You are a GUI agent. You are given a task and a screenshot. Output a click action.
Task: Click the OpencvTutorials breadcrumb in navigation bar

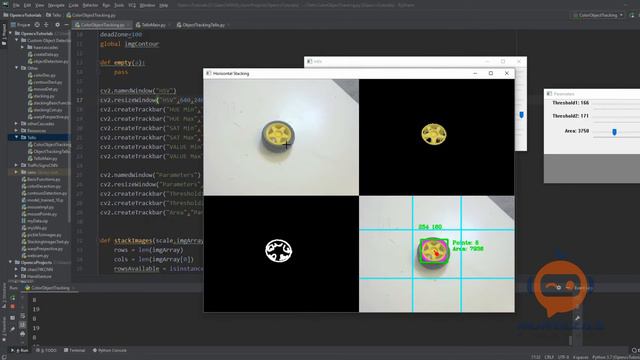pyautogui.click(x=22, y=15)
